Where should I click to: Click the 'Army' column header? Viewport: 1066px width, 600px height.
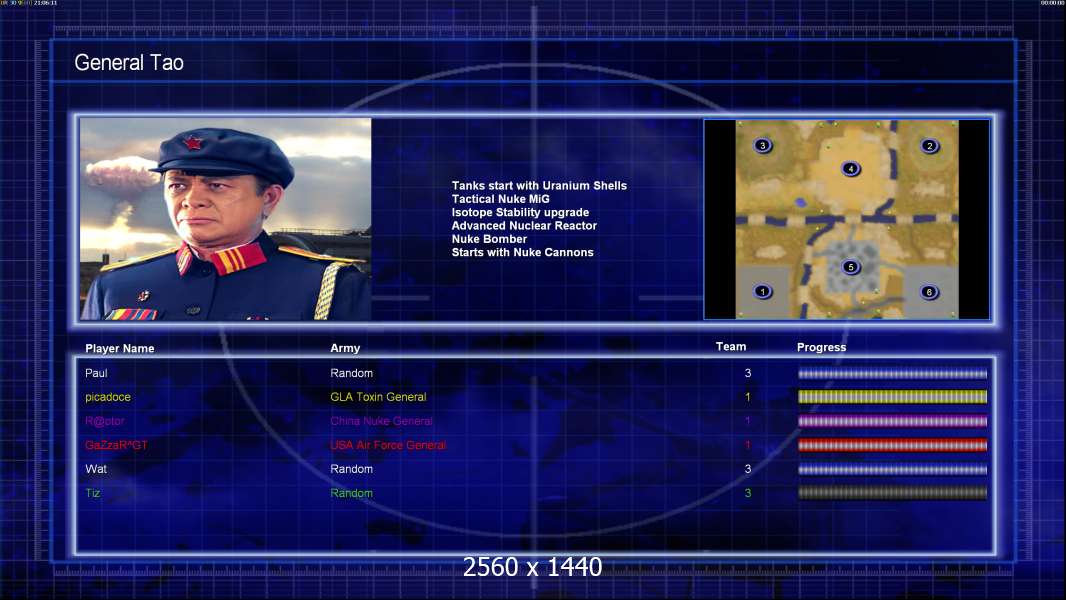pos(345,348)
